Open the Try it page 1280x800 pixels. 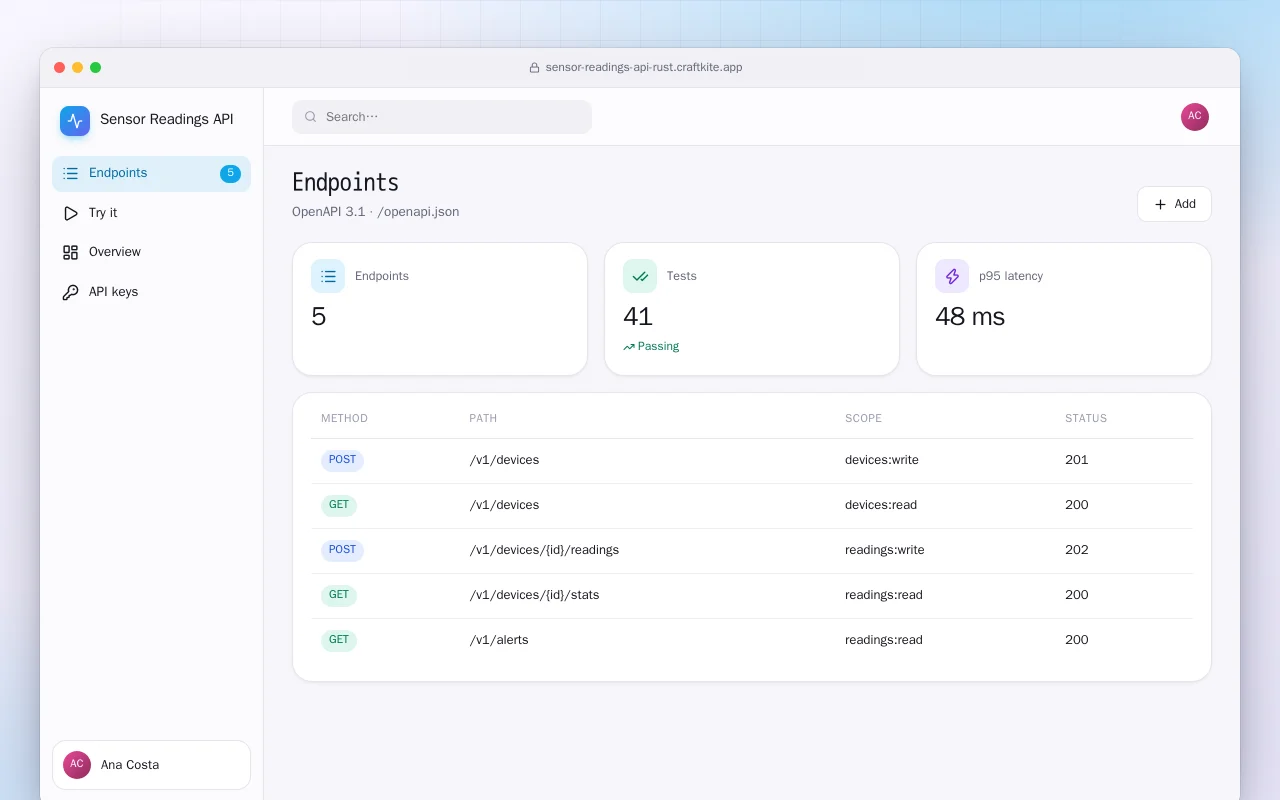(151, 213)
